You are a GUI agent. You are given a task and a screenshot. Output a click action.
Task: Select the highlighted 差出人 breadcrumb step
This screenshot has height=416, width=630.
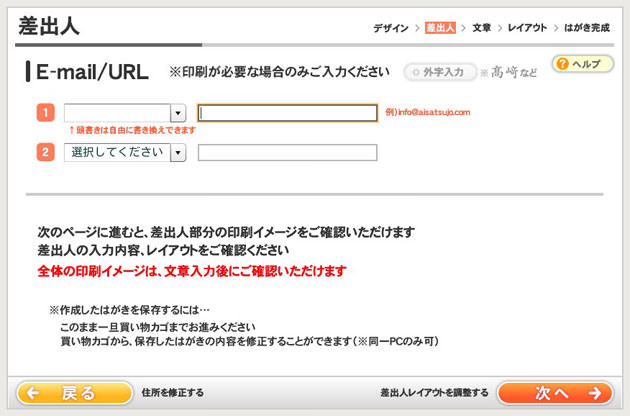pos(440,28)
